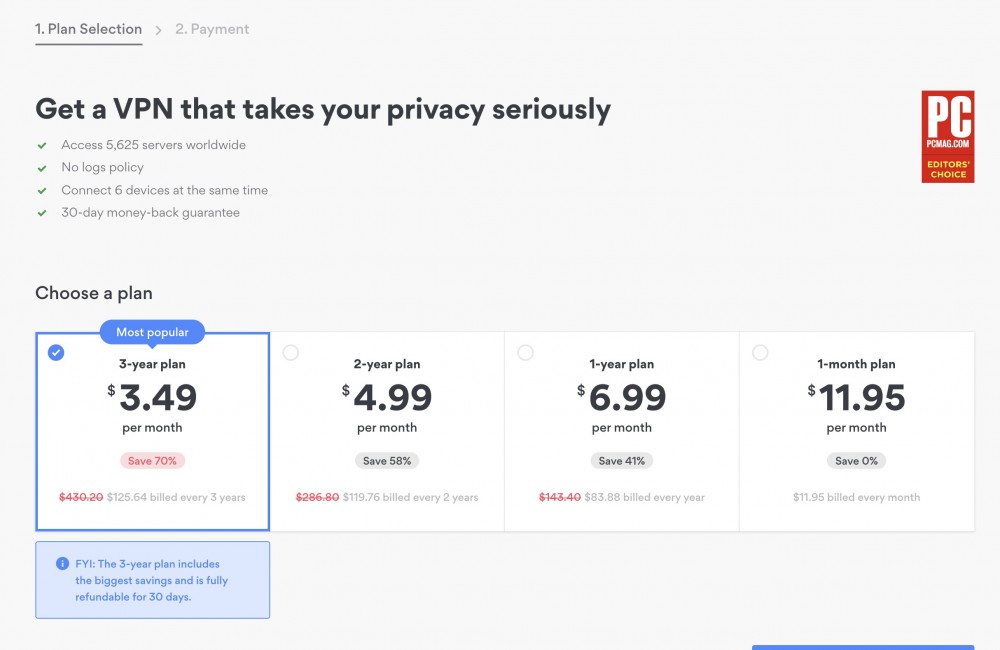Click checkmark beside Connect 6 devices
The height and width of the screenshot is (650, 1000).
tap(42, 191)
